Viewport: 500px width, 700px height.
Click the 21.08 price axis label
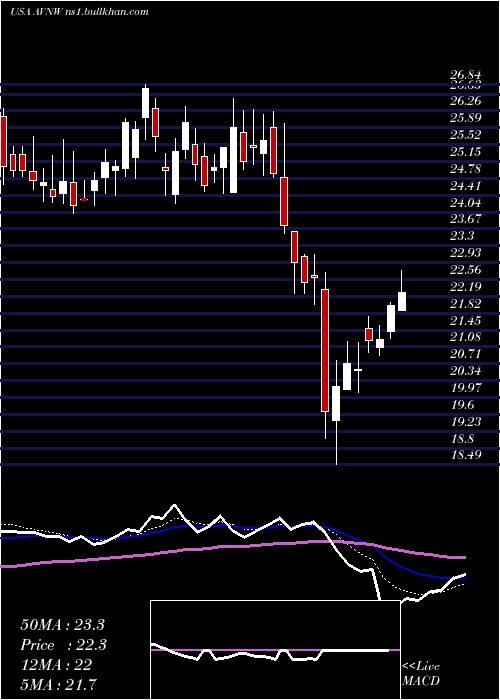pos(465,337)
